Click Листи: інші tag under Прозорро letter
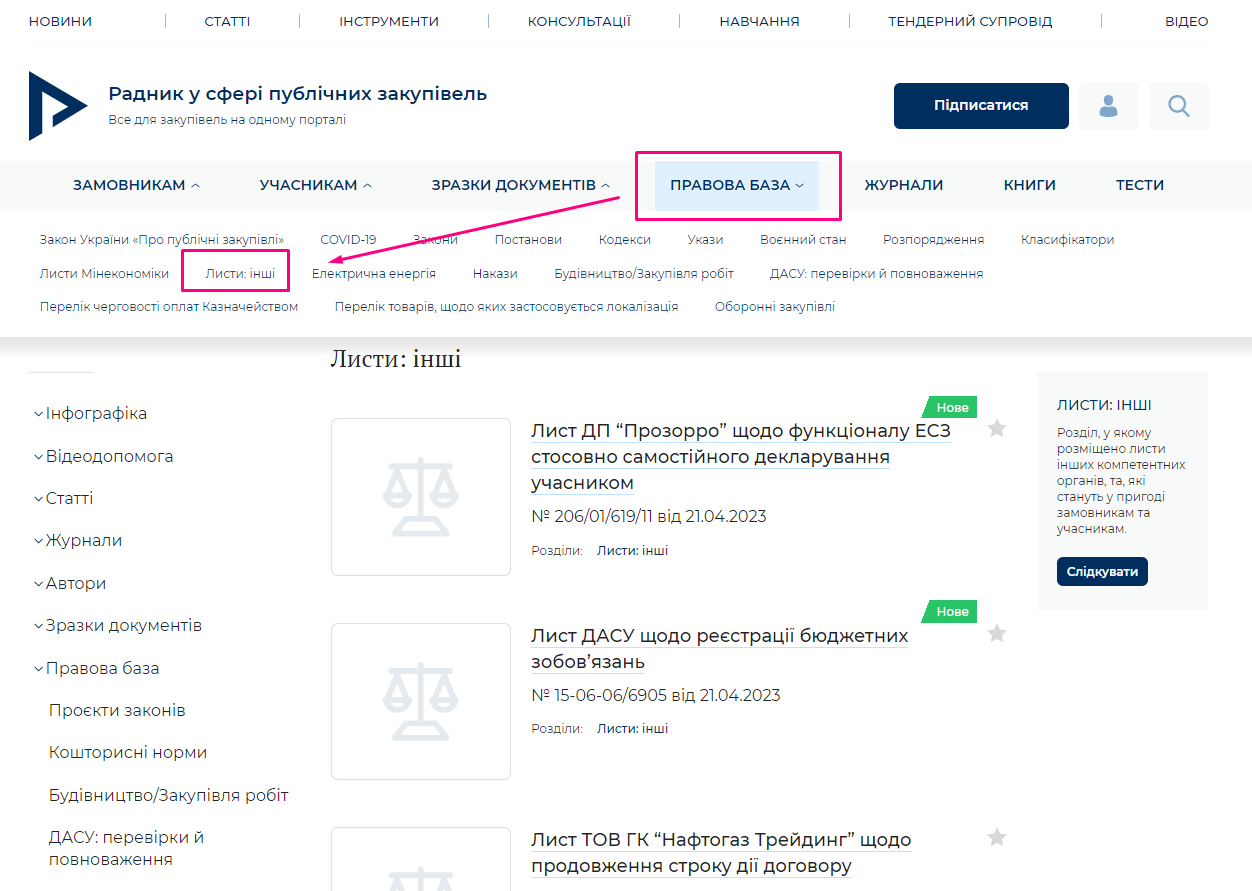Viewport: 1252px width, 891px height. point(632,551)
